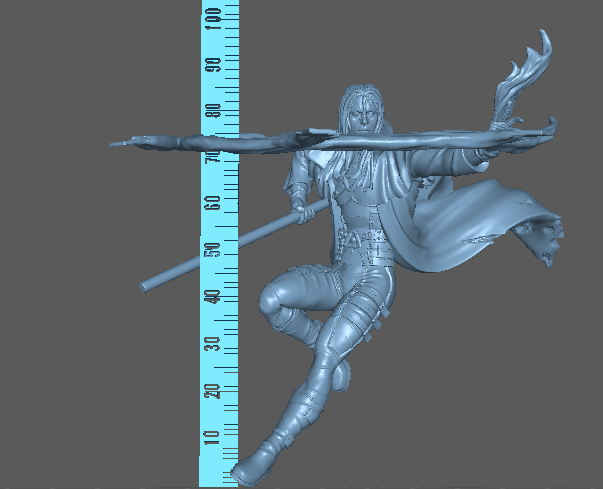Screen dimensions: 603x489
Task: Click the 20 mark on the ruler
Action: [213, 390]
